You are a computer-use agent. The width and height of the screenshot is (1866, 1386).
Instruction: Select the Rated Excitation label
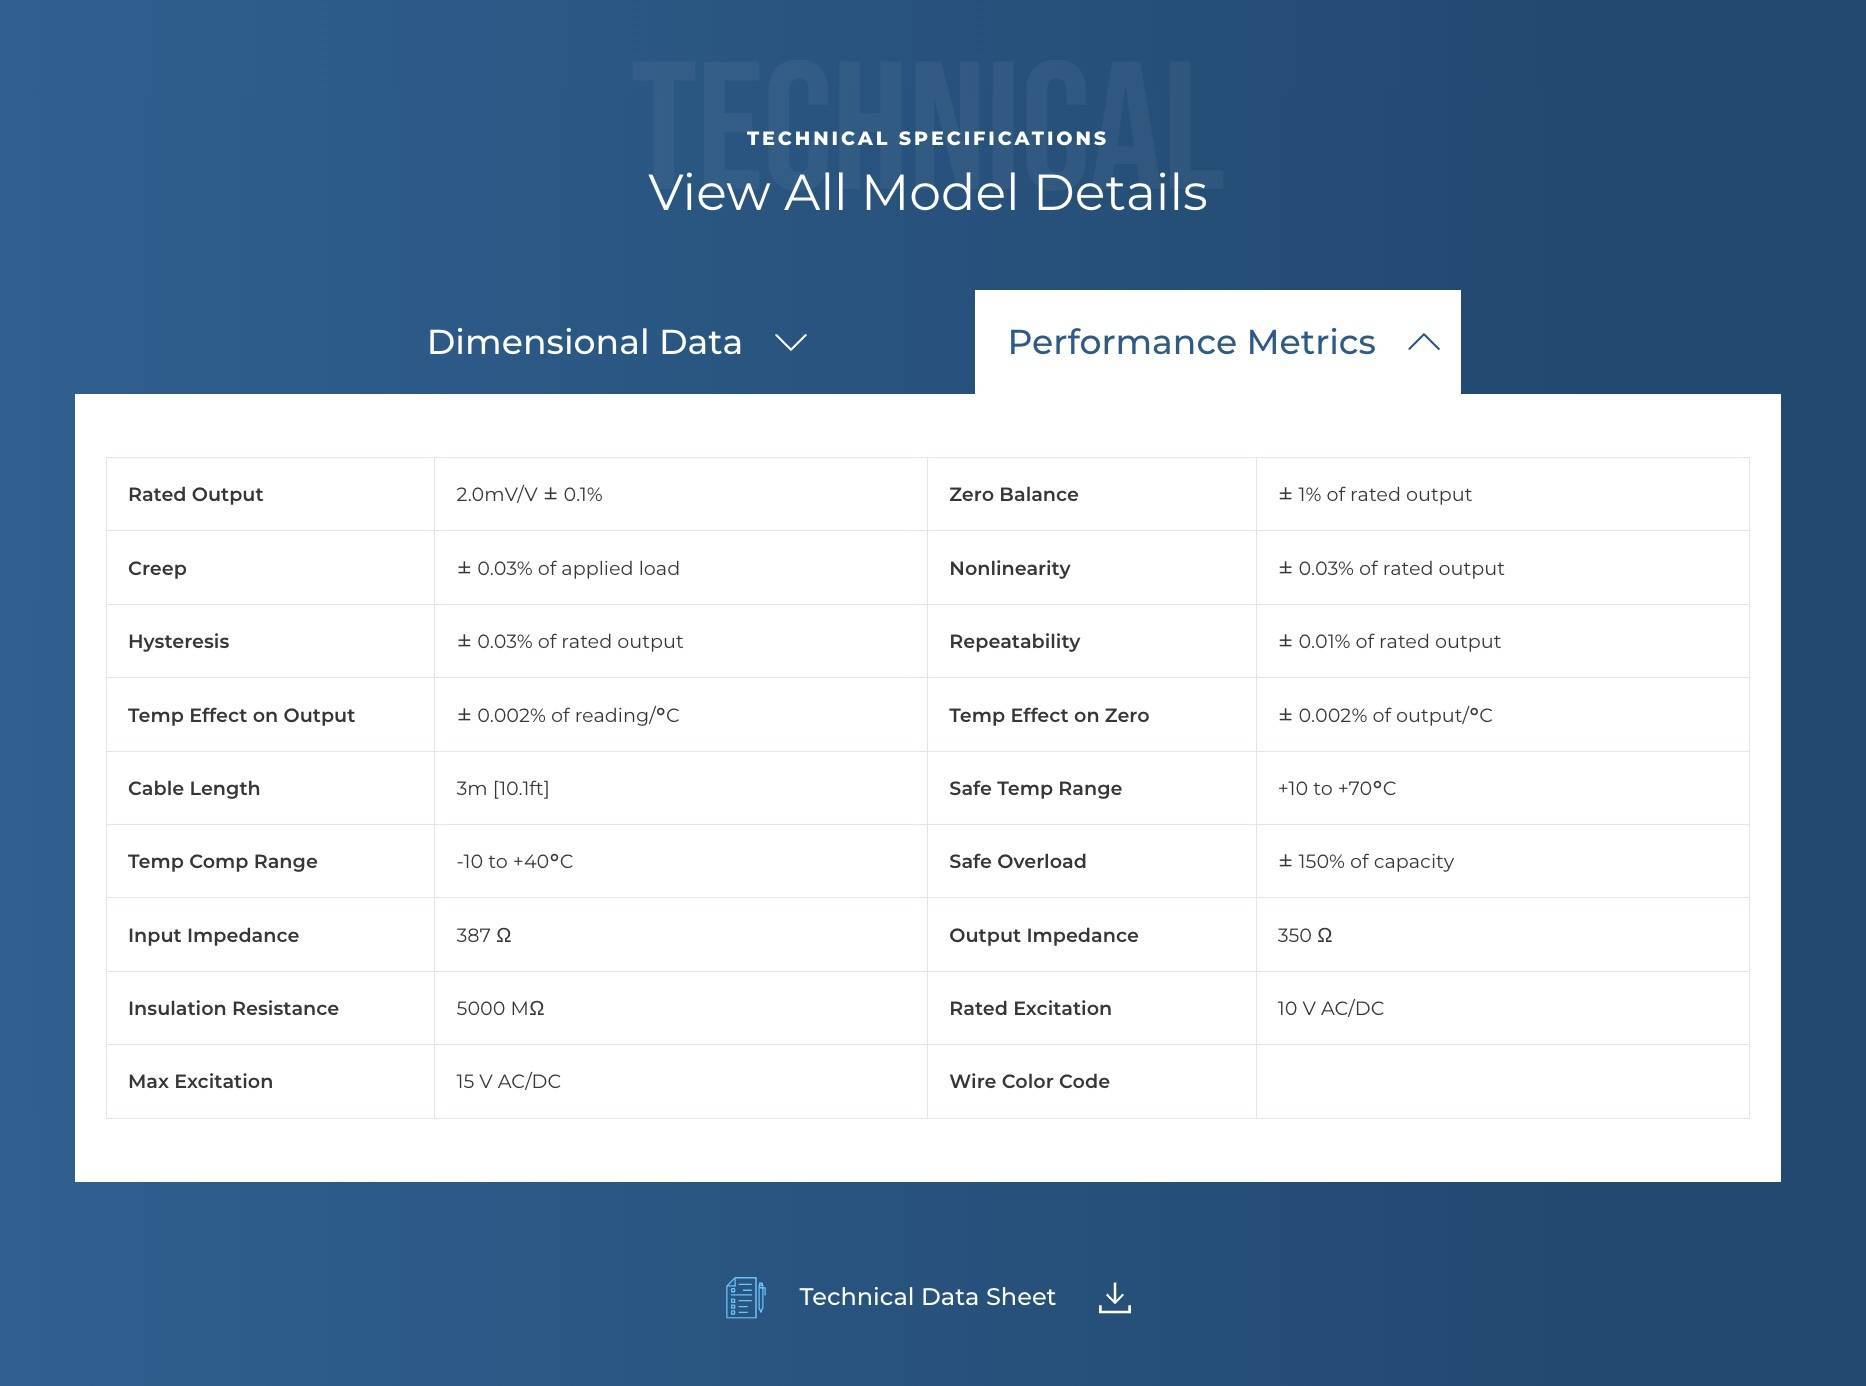click(1031, 1008)
